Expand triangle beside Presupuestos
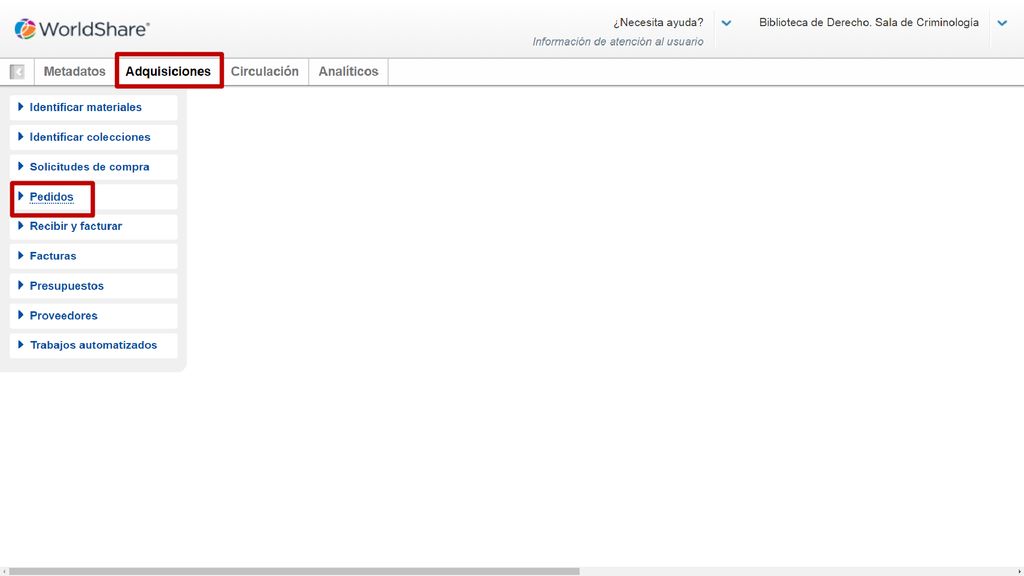This screenshot has height=576, width=1024. coord(20,285)
